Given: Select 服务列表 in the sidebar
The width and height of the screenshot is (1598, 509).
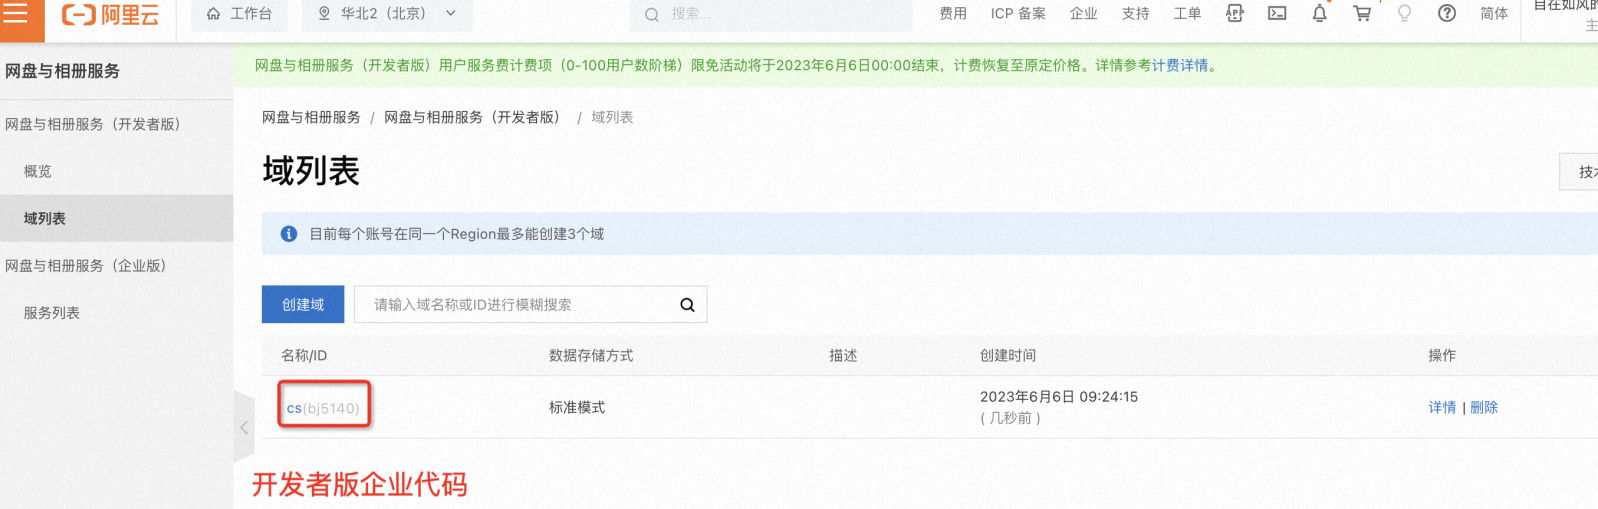Looking at the screenshot, I should coord(52,313).
